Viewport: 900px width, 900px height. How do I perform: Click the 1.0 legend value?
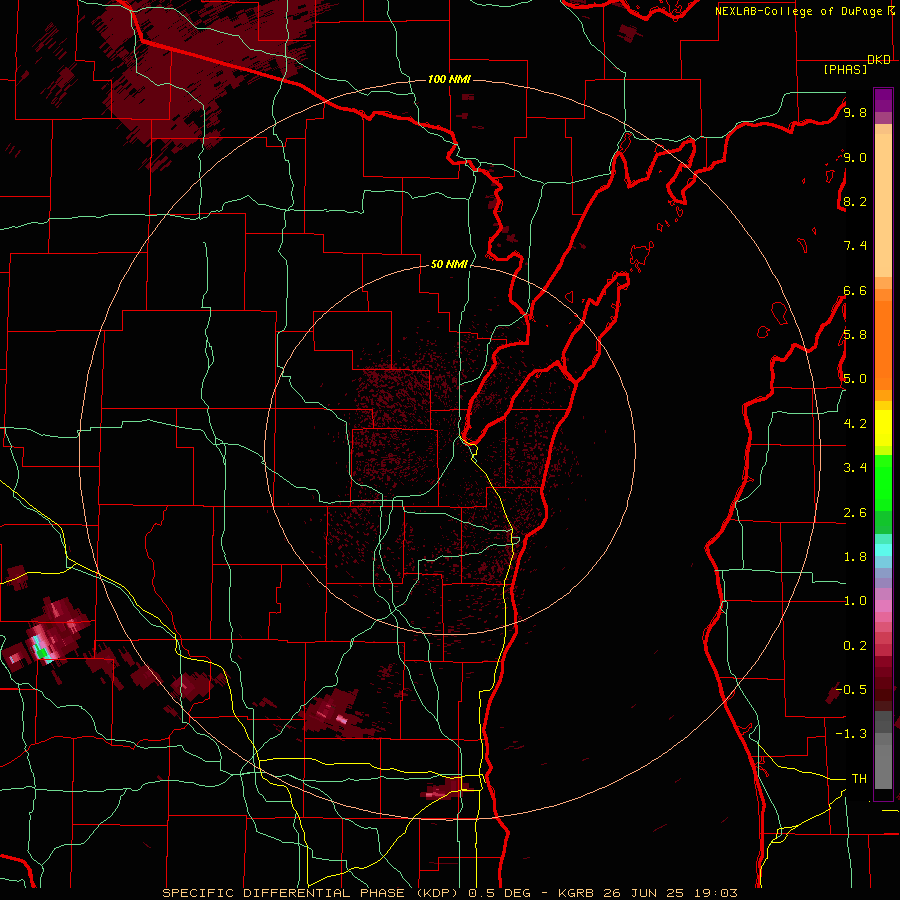tap(855, 601)
